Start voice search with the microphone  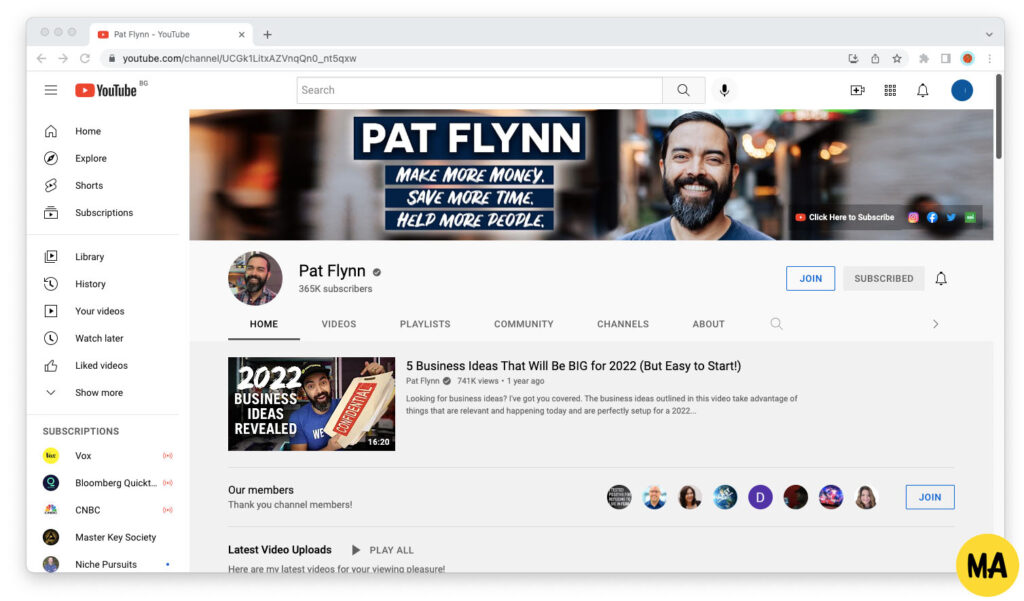724,90
